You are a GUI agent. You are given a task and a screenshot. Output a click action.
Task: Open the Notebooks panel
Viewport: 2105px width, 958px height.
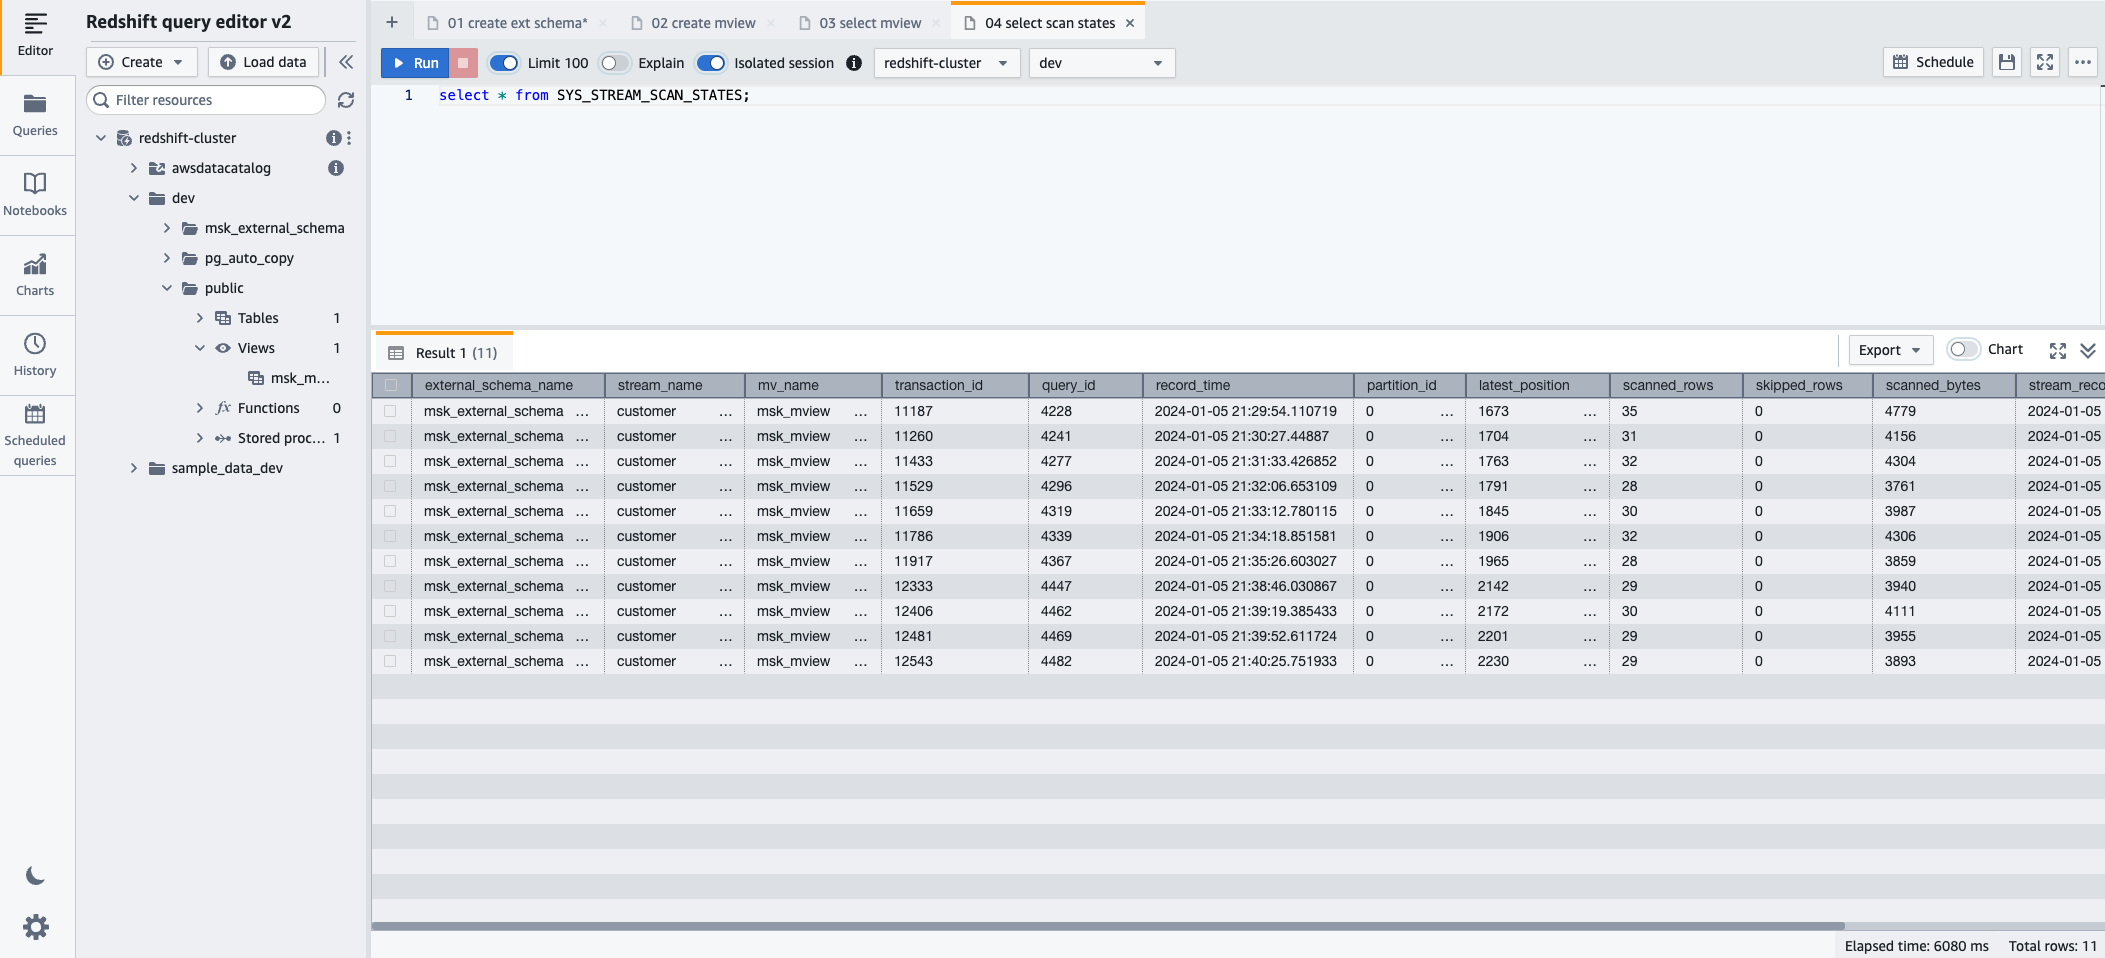pos(35,193)
